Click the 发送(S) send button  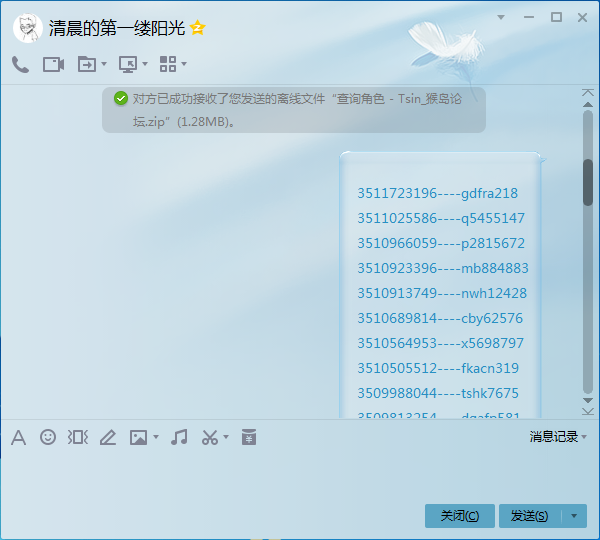530,516
